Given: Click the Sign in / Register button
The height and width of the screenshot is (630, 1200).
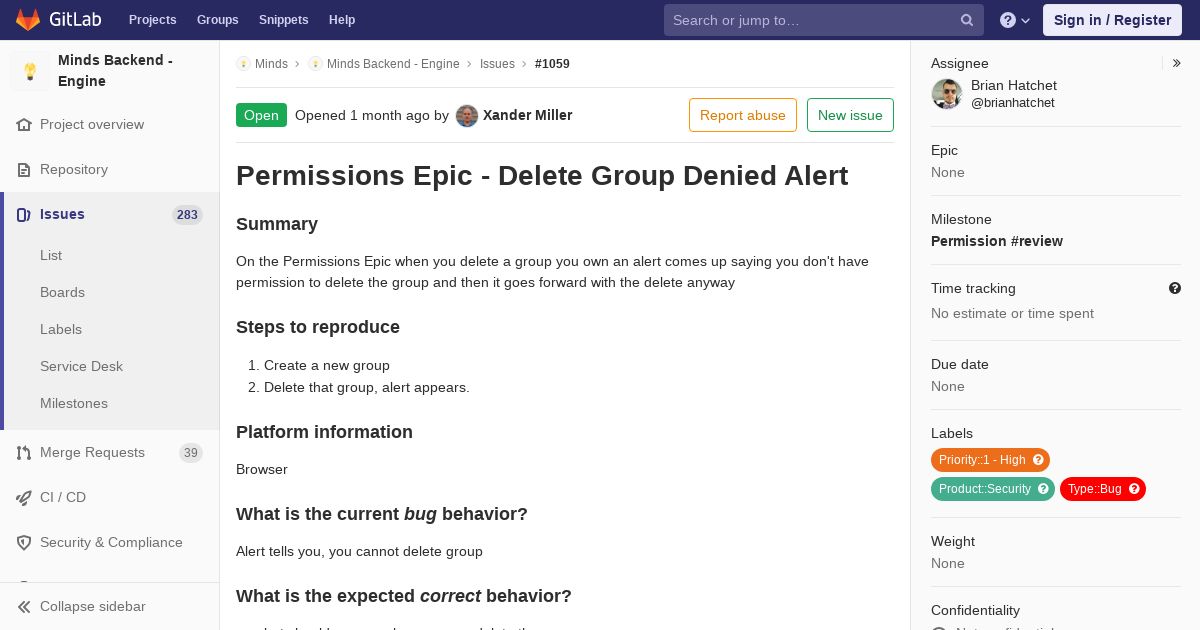Looking at the screenshot, I should [x=1112, y=20].
